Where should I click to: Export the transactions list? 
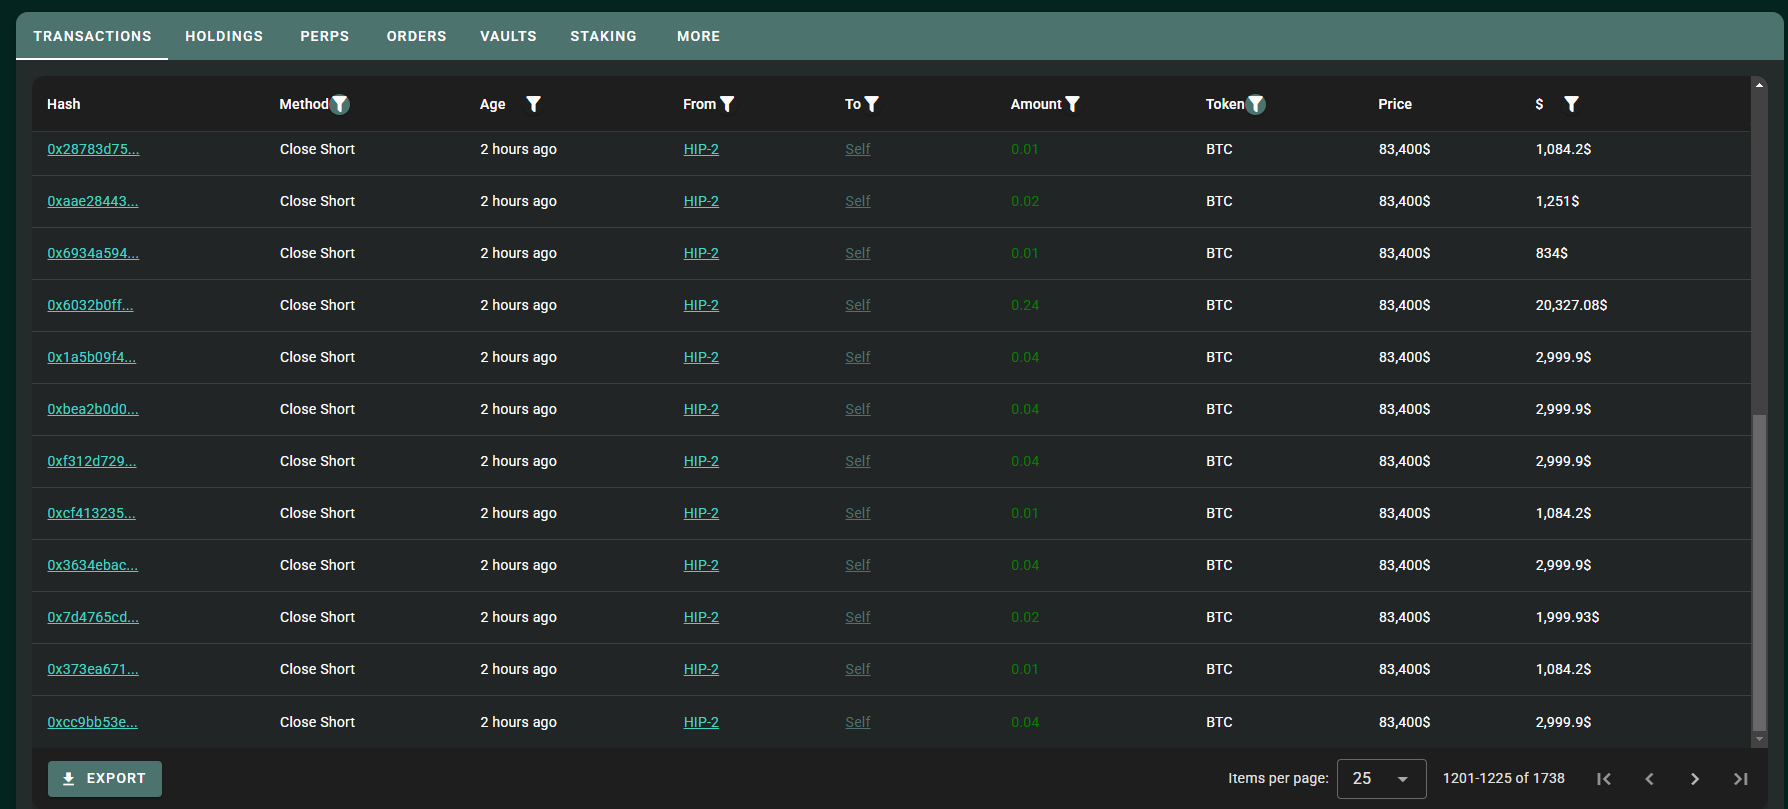point(105,779)
